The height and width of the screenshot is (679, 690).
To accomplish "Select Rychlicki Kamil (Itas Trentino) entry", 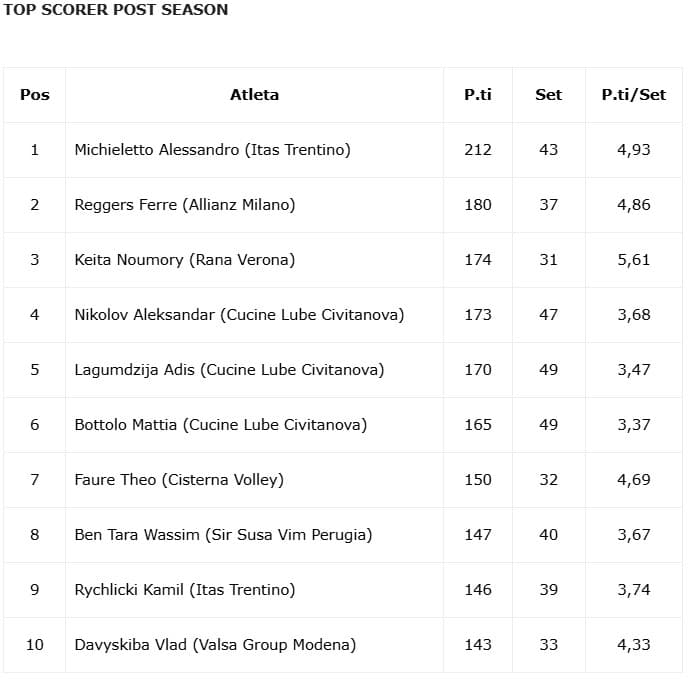I will click(185, 590).
